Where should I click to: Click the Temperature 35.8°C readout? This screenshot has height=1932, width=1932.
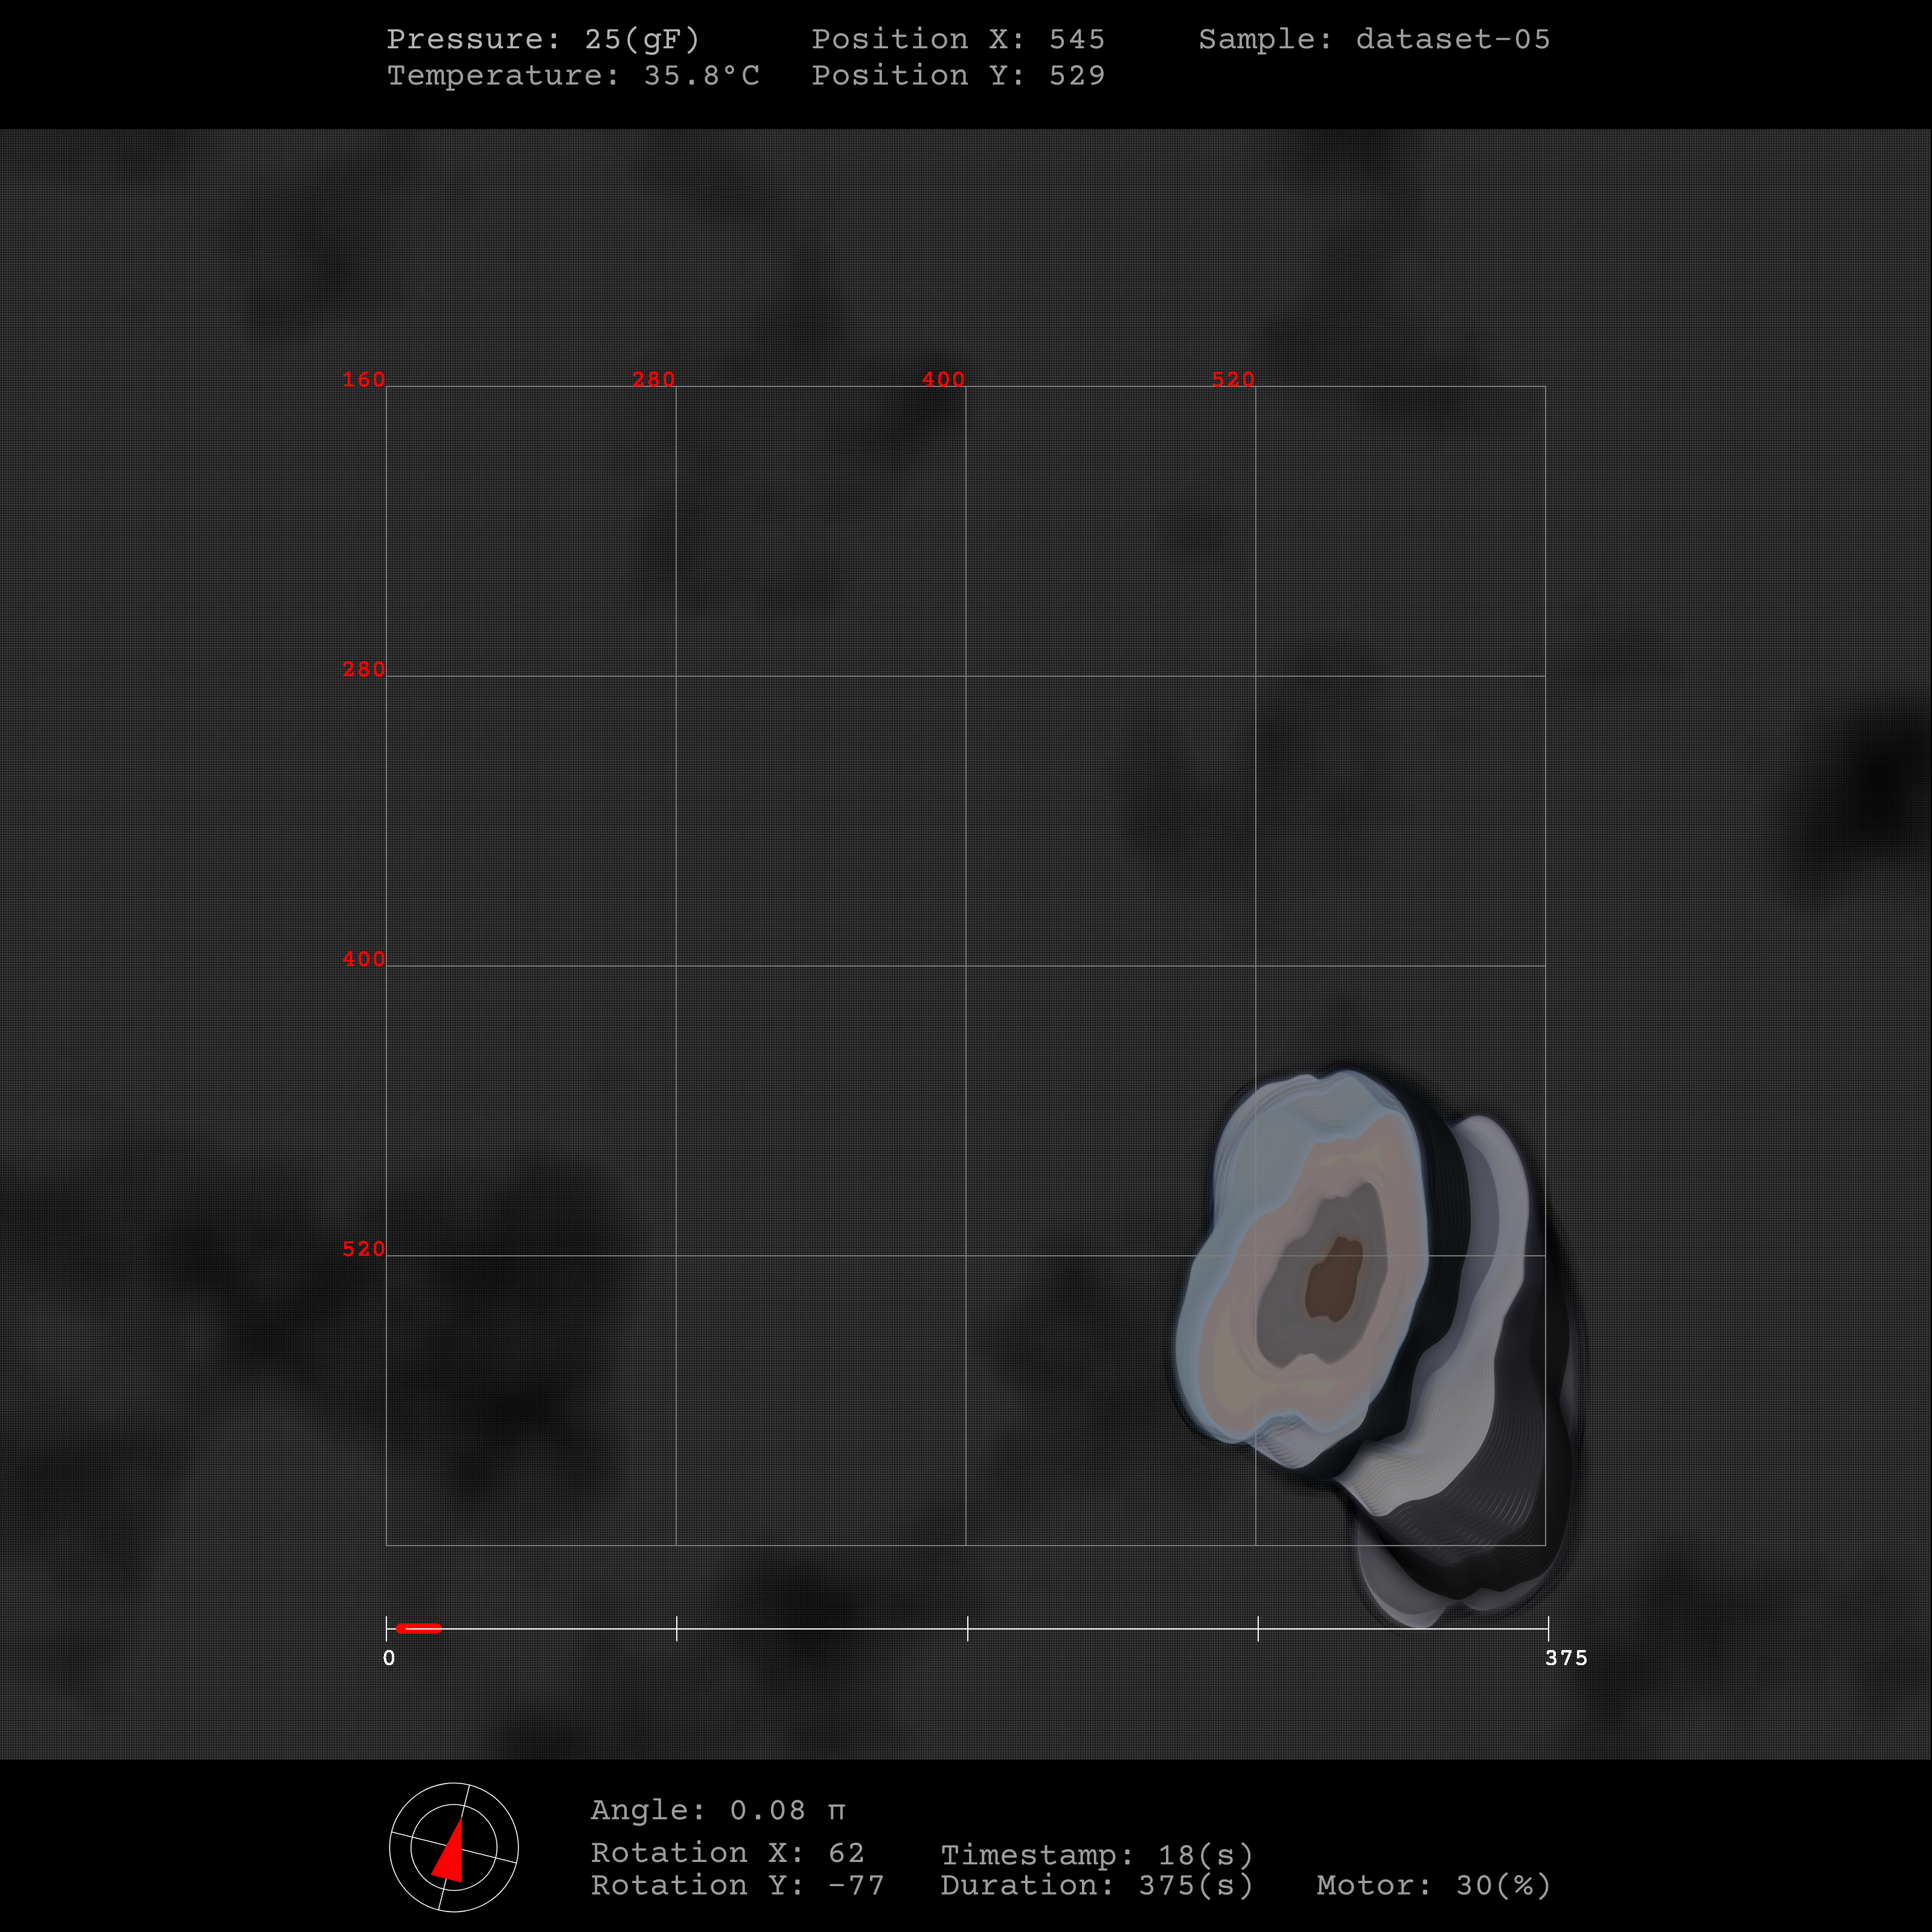pyautogui.click(x=573, y=75)
